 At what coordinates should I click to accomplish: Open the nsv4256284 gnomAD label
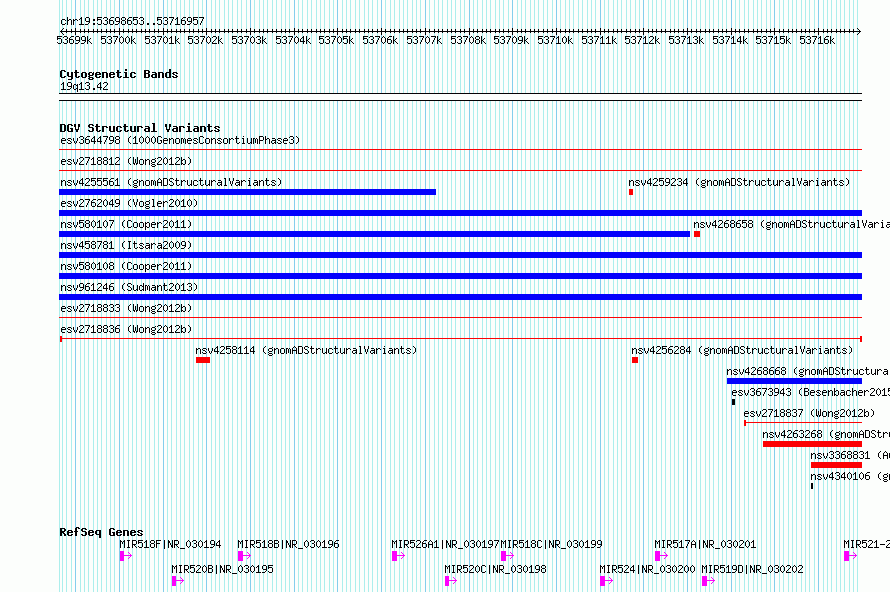(742, 350)
